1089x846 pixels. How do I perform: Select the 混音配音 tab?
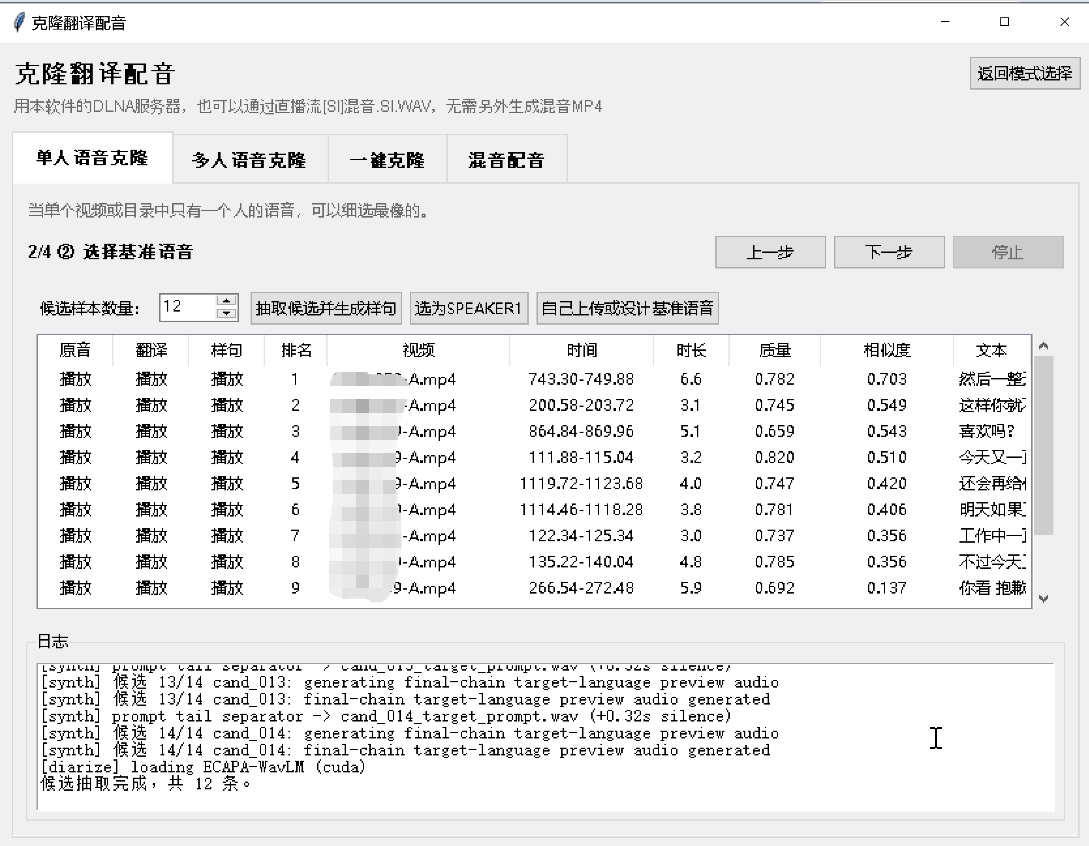pyautogui.click(x=506, y=160)
